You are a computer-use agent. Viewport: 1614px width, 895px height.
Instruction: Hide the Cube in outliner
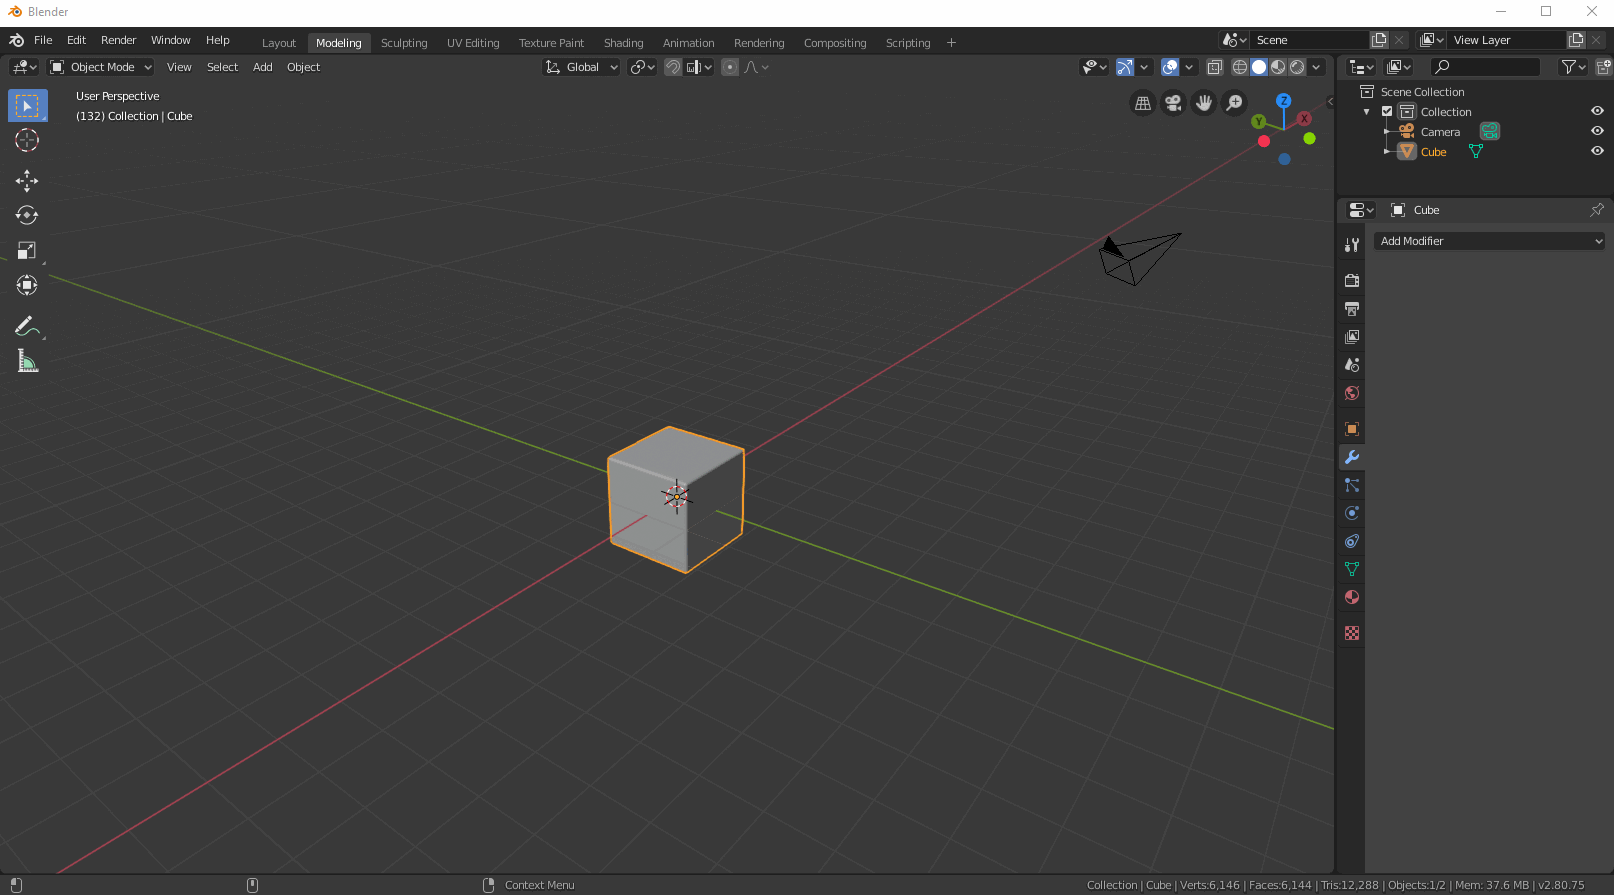click(1597, 151)
